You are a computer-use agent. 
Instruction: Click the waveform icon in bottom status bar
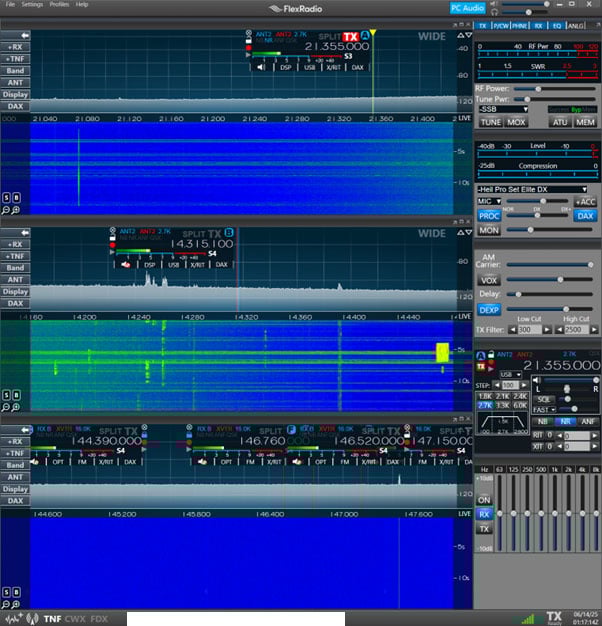13,619
